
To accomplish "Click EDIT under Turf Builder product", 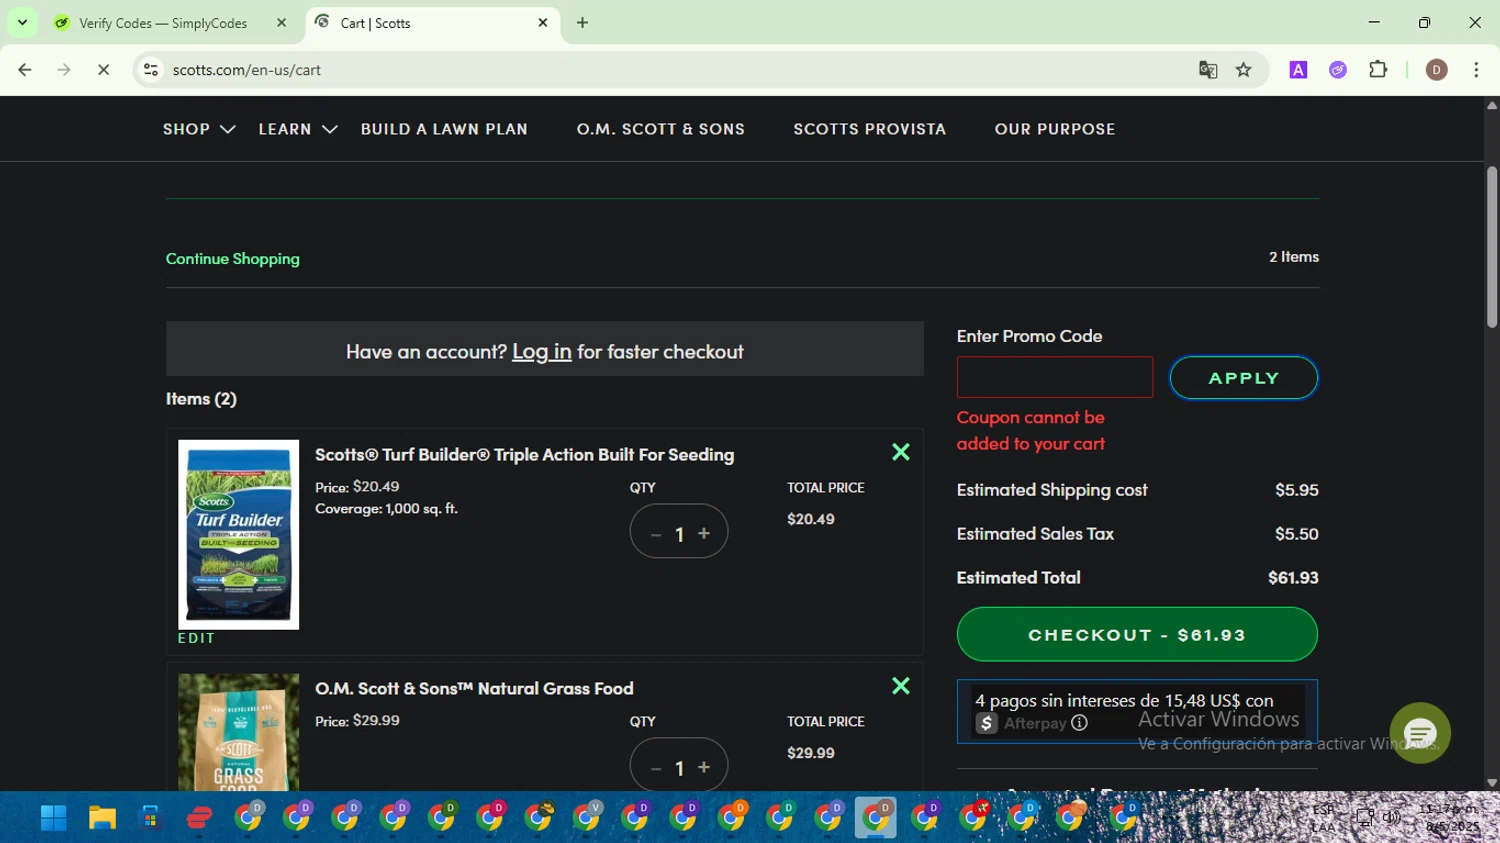I will point(196,638).
